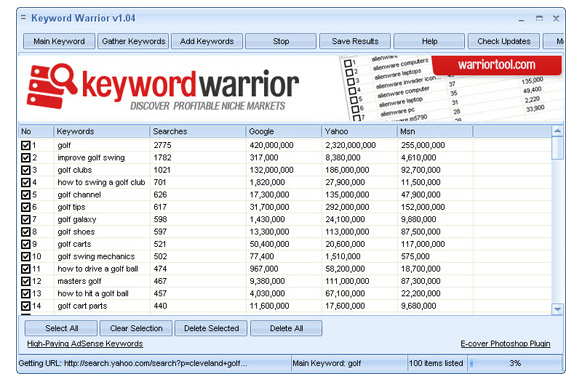Toggle the golf channel row checkbox
Image resolution: width=582 pixels, height=382 pixels.
click(x=26, y=195)
